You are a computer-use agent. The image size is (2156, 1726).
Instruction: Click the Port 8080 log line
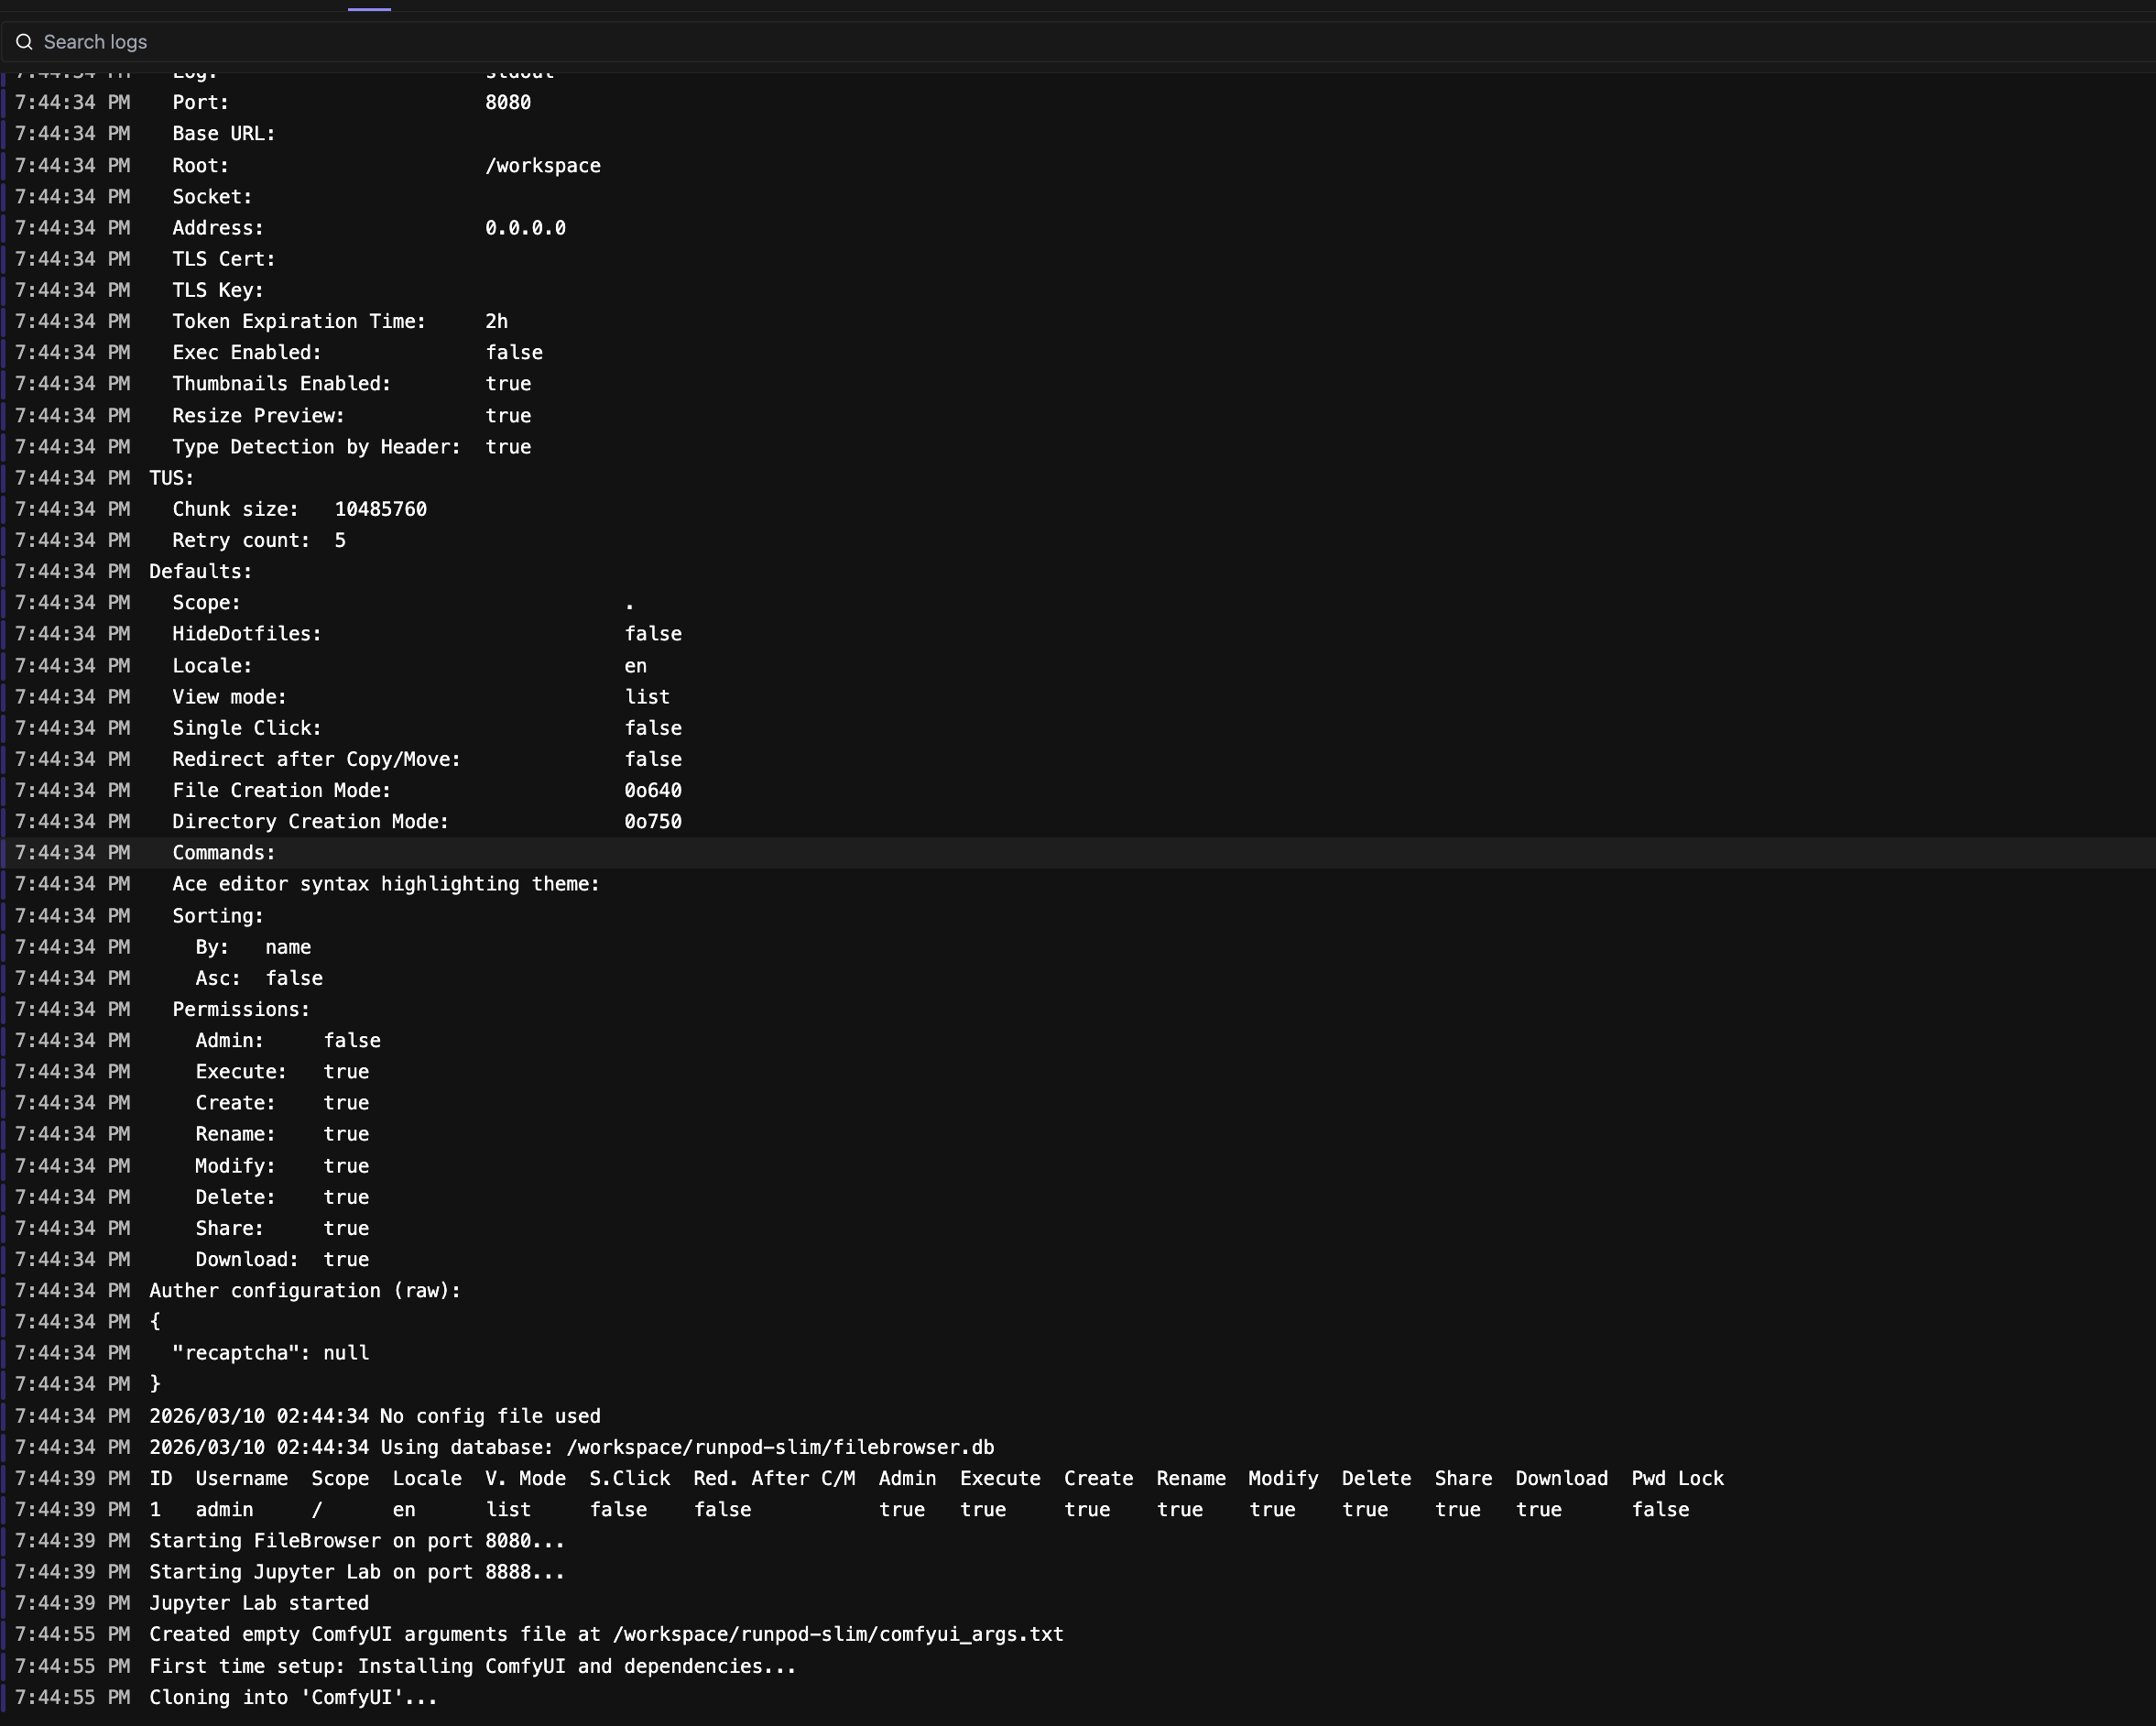[x=350, y=102]
